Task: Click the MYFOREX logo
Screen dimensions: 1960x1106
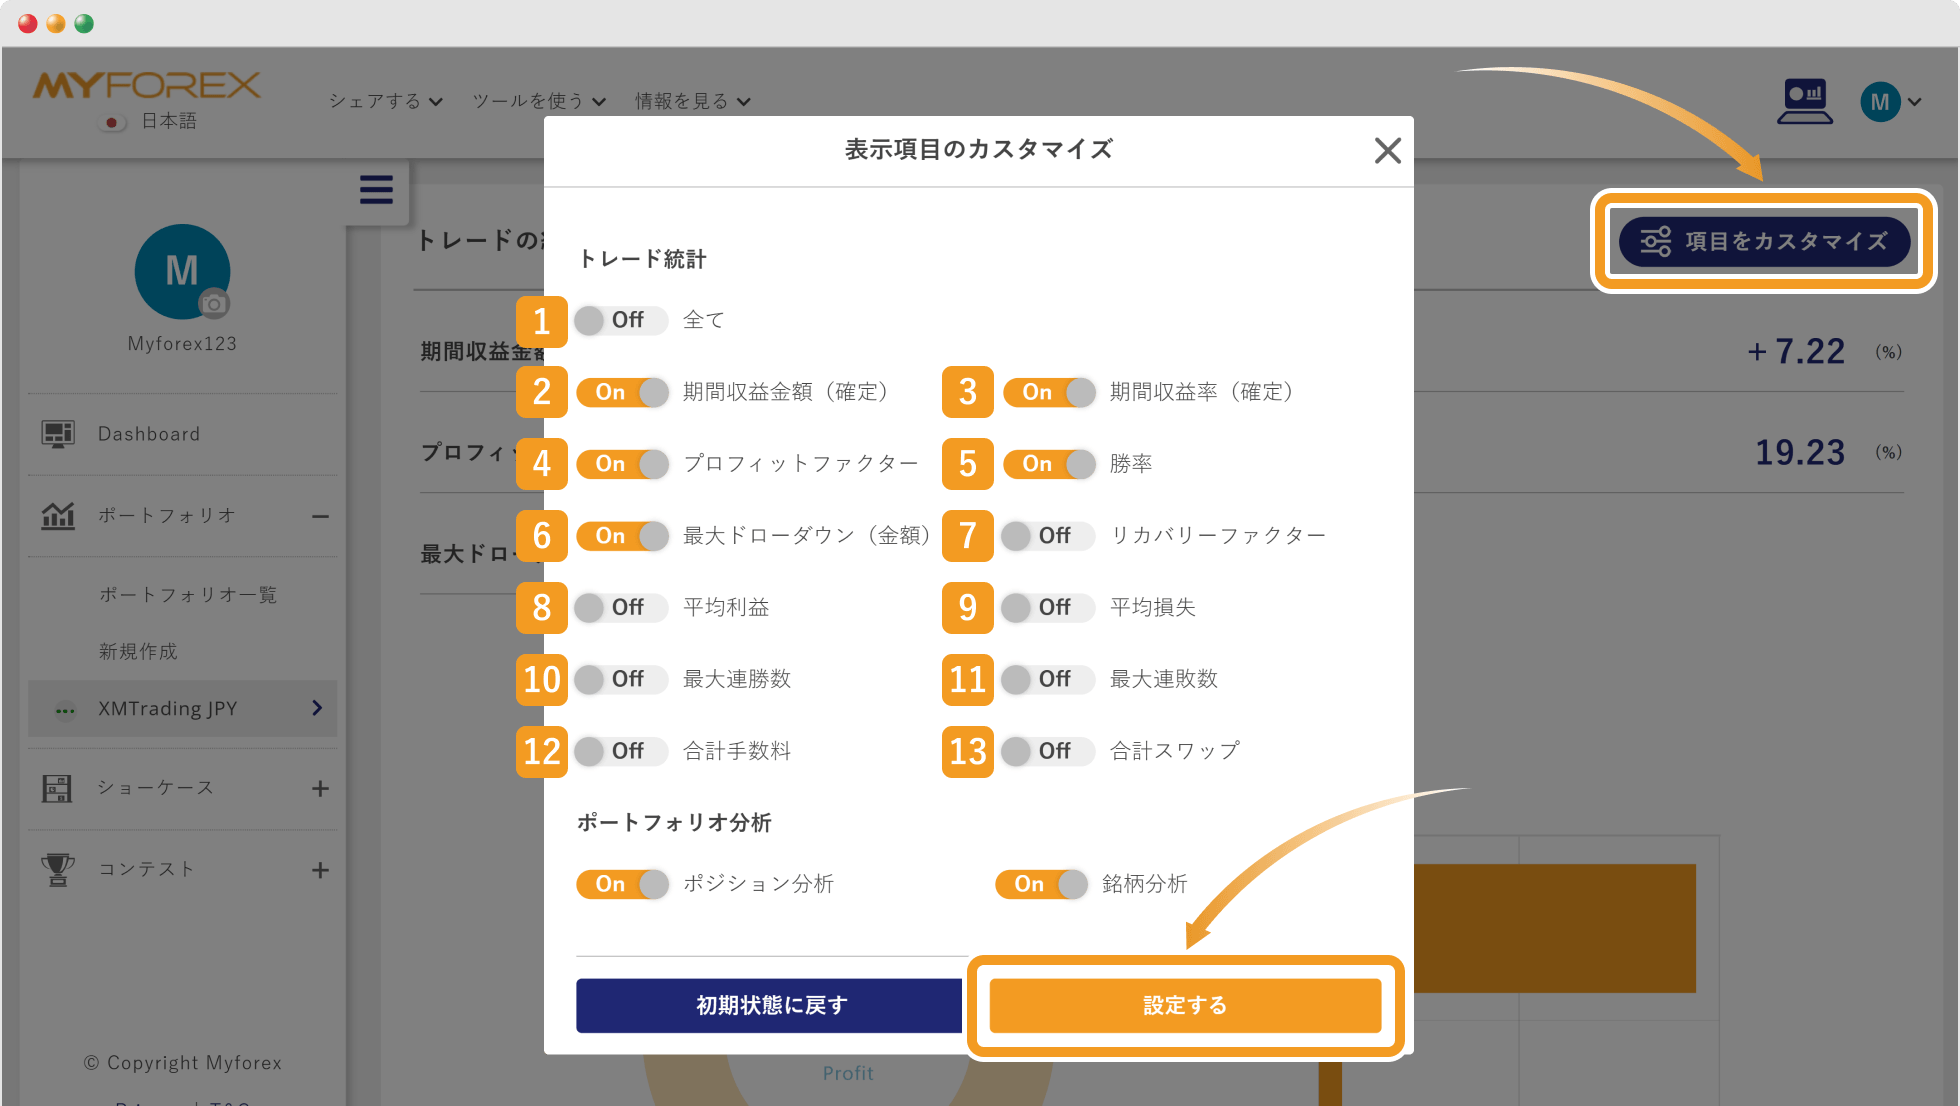Action: point(147,86)
